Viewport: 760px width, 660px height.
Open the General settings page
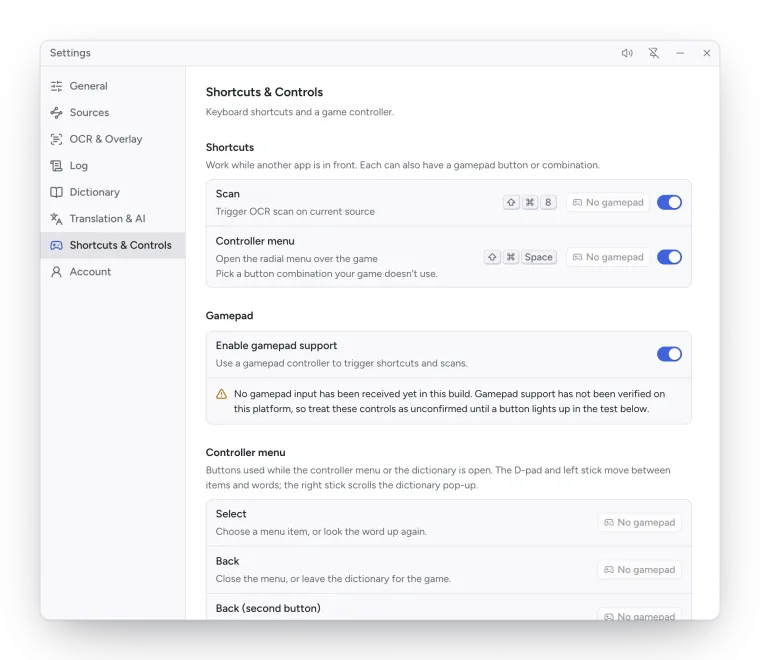[113, 86]
